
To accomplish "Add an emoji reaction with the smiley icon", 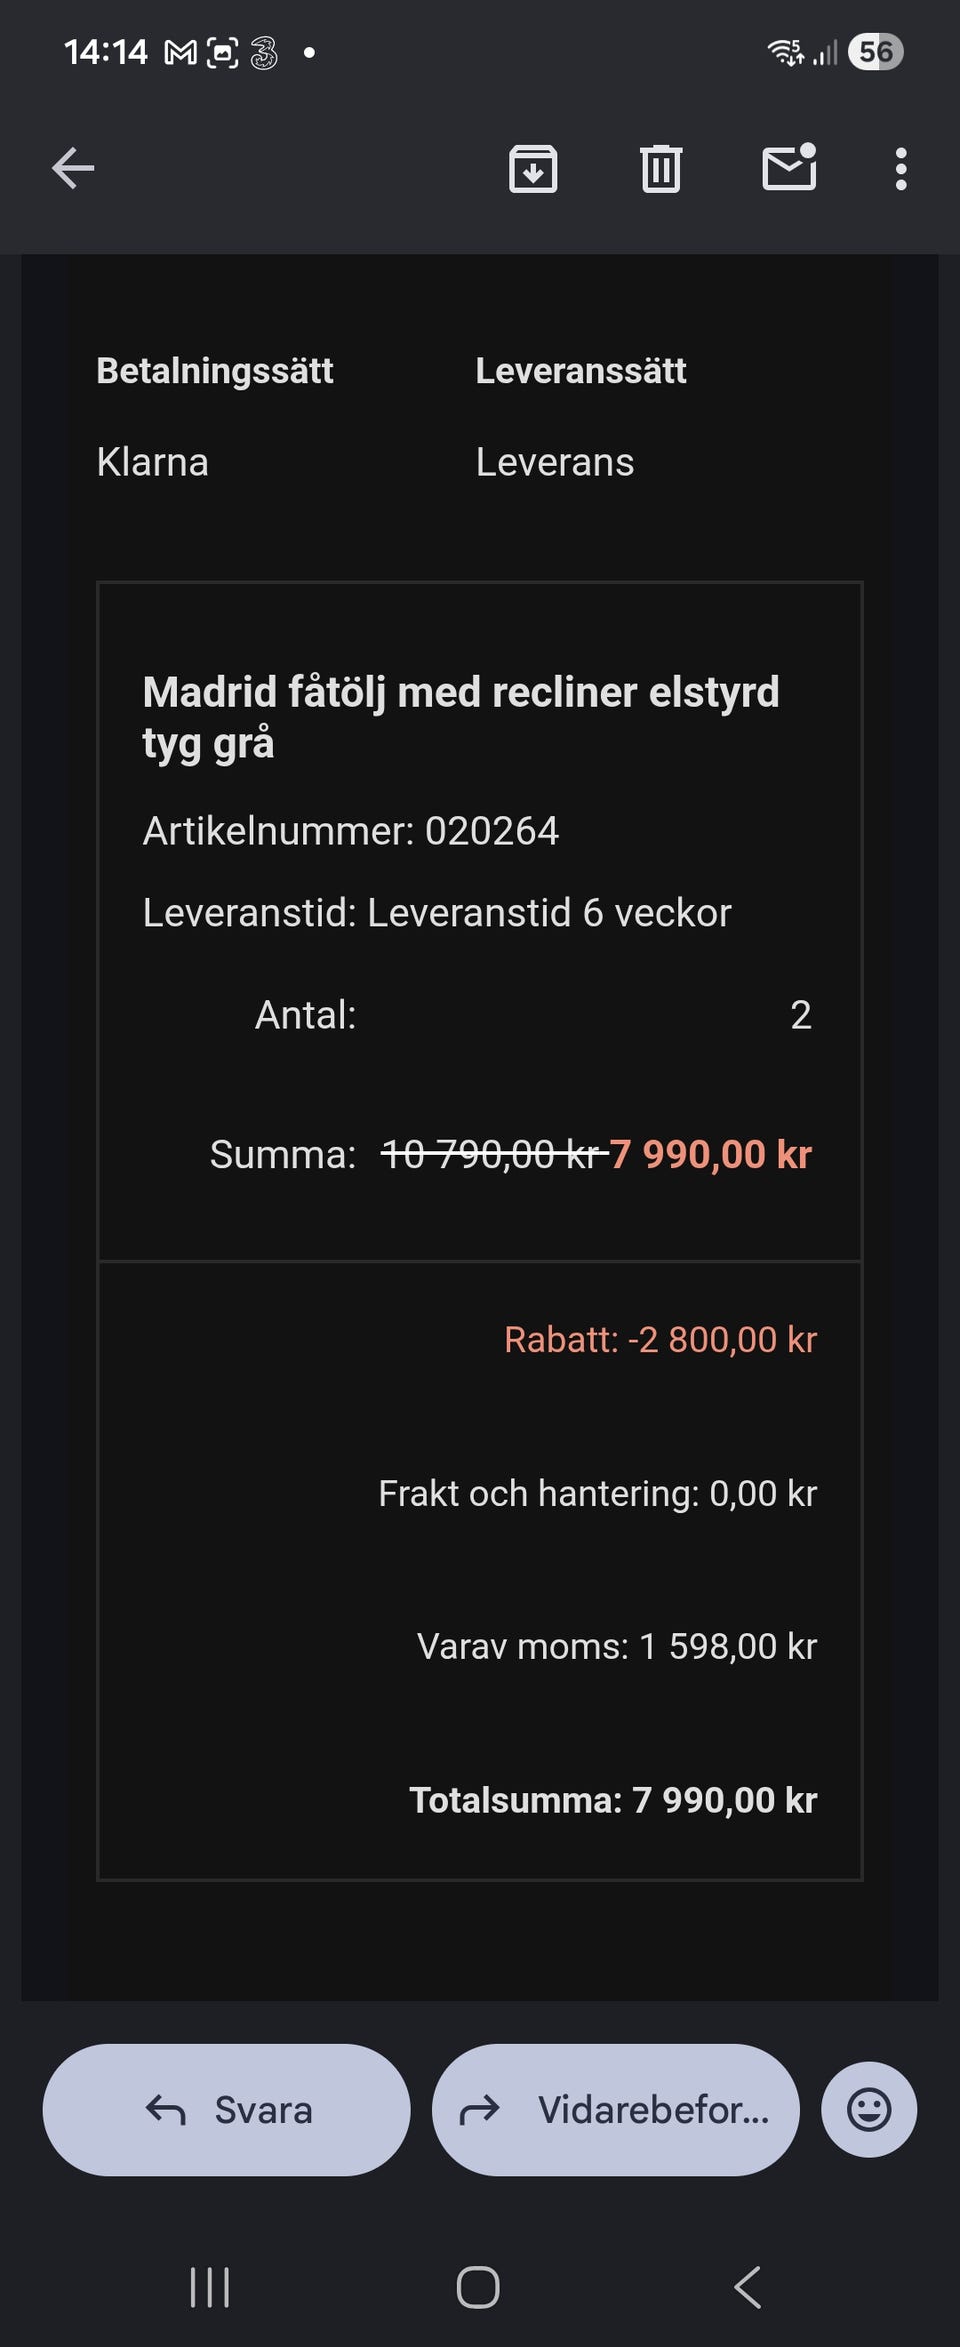I will click(x=868, y=2109).
